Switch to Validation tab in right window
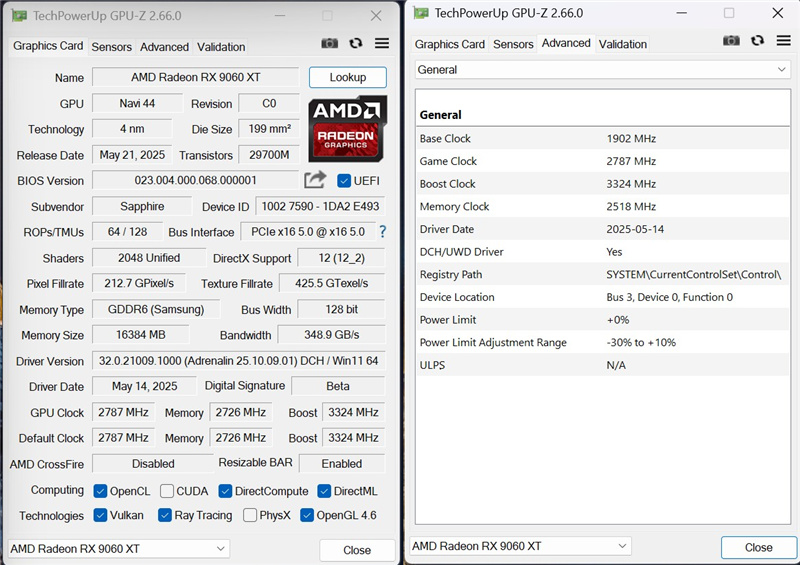The width and height of the screenshot is (800, 565). pos(623,44)
